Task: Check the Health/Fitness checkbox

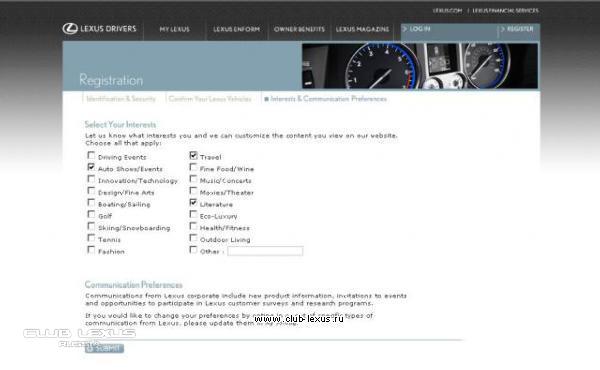Action: point(193,226)
